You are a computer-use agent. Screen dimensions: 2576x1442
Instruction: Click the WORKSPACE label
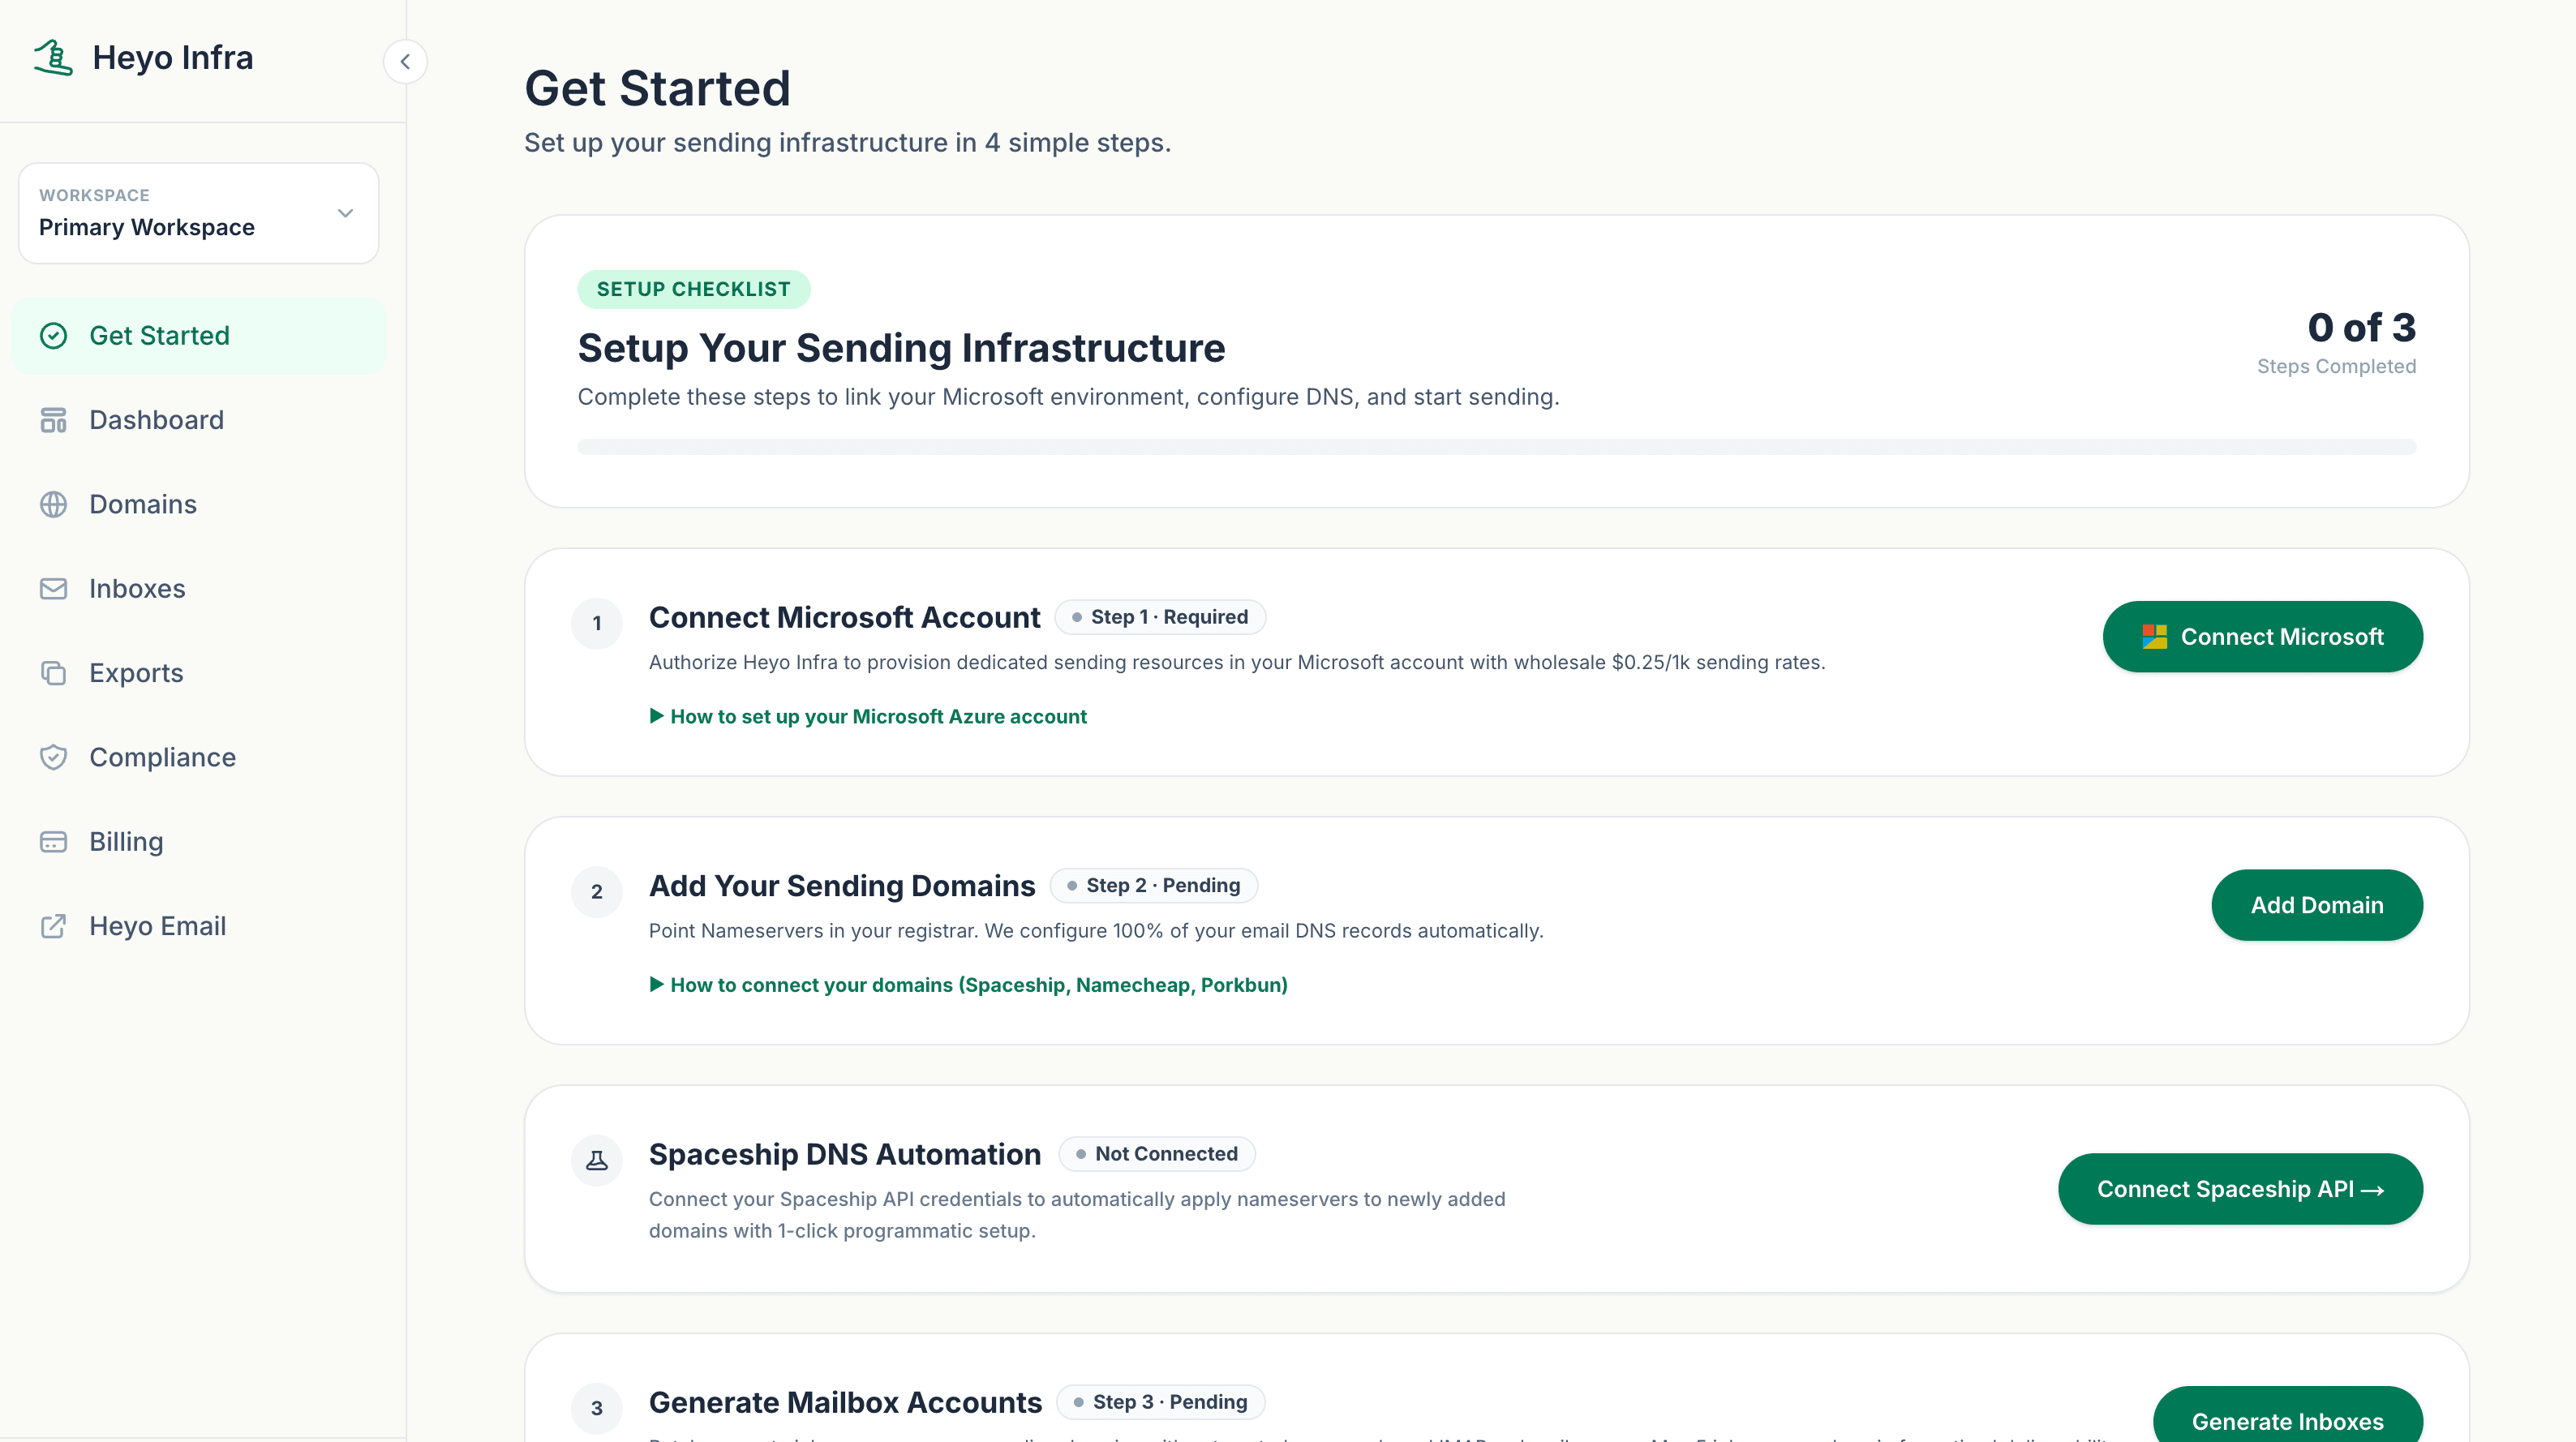[95, 195]
